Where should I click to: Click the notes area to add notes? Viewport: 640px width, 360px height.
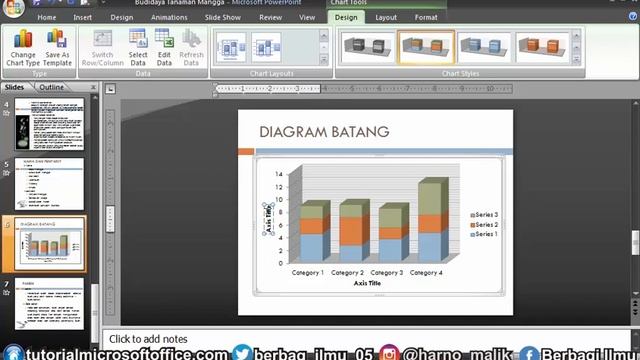tap(365, 339)
